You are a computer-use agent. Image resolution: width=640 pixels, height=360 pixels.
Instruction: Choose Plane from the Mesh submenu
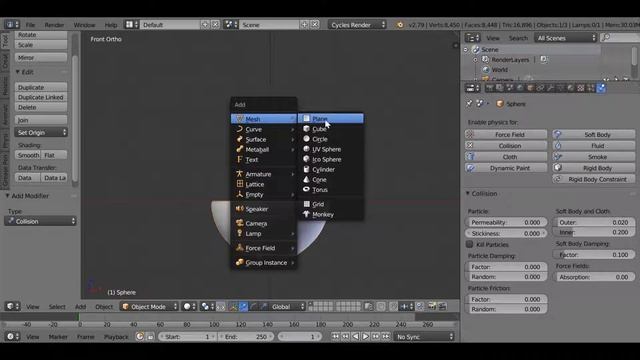[x=331, y=119]
